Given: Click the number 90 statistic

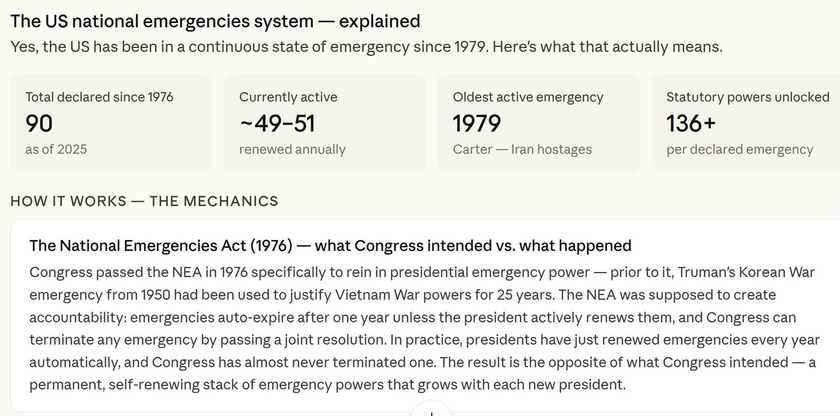Looking at the screenshot, I should pyautogui.click(x=40, y=123).
